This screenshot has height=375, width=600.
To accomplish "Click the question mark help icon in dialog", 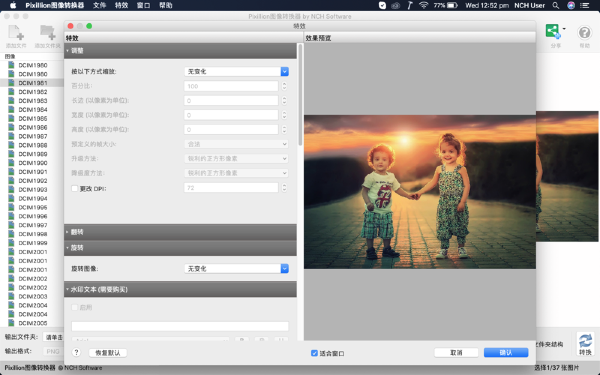I will (76, 352).
